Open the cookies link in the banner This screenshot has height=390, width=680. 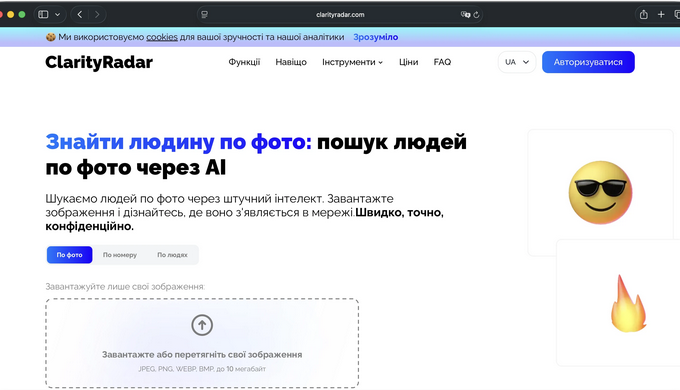tap(162, 37)
